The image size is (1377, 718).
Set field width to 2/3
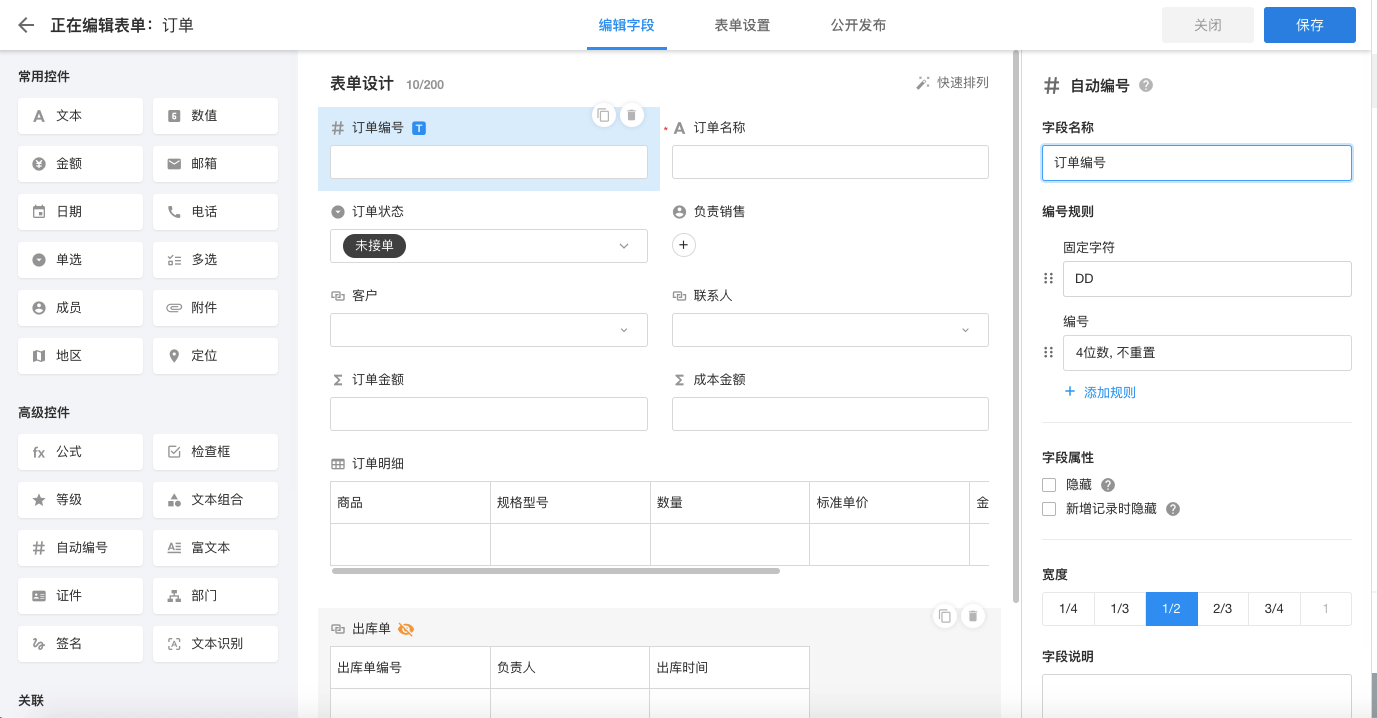click(1223, 609)
